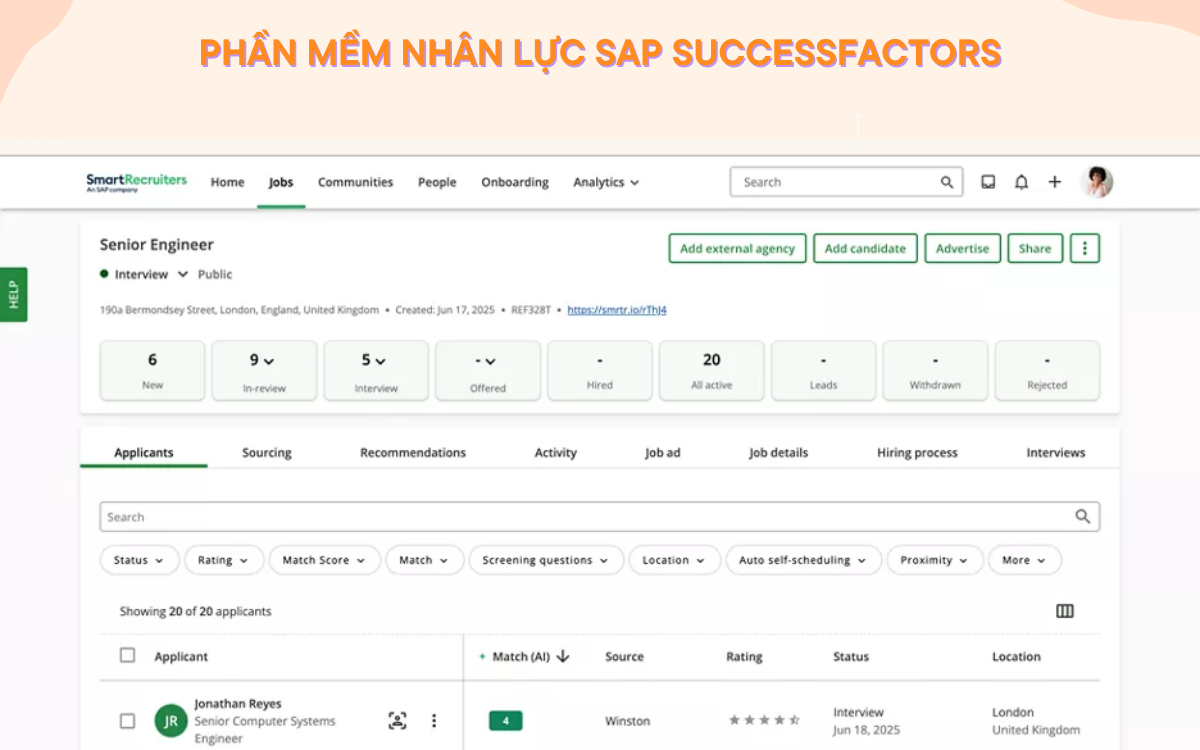
Task: Click Add candidate button
Action: (x=865, y=248)
